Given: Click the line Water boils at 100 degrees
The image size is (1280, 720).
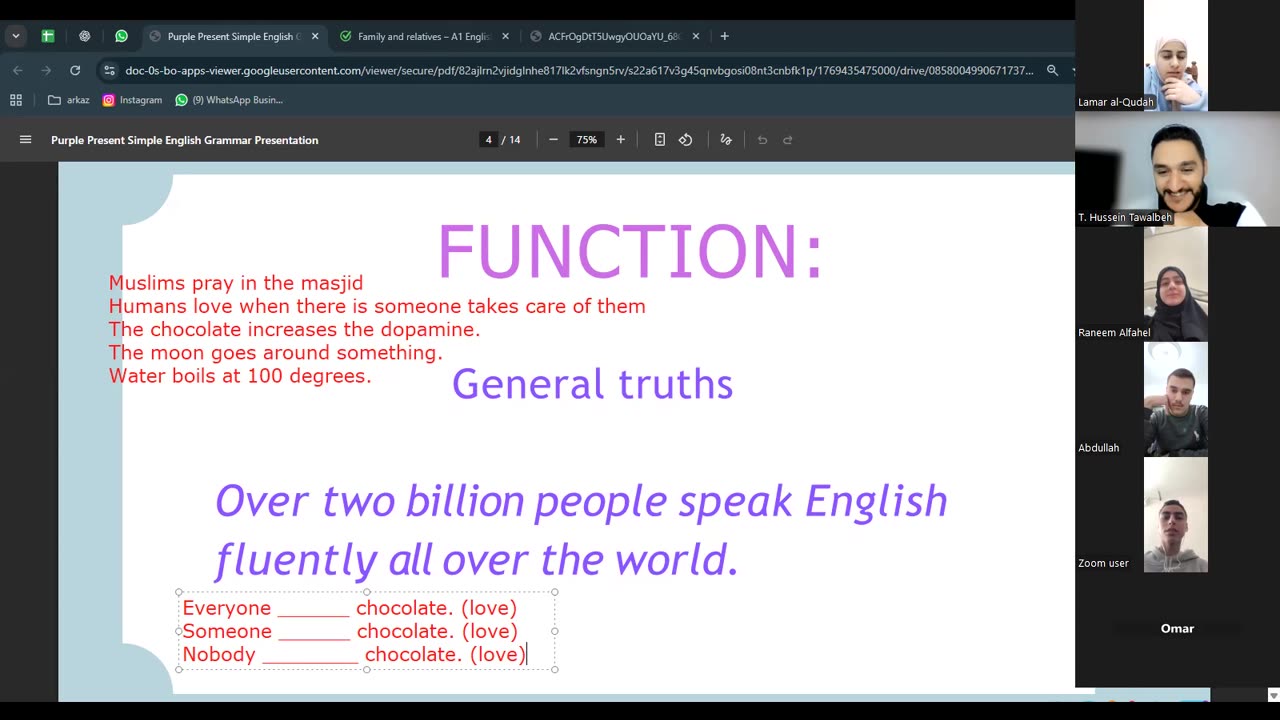Looking at the screenshot, I should click(240, 376).
